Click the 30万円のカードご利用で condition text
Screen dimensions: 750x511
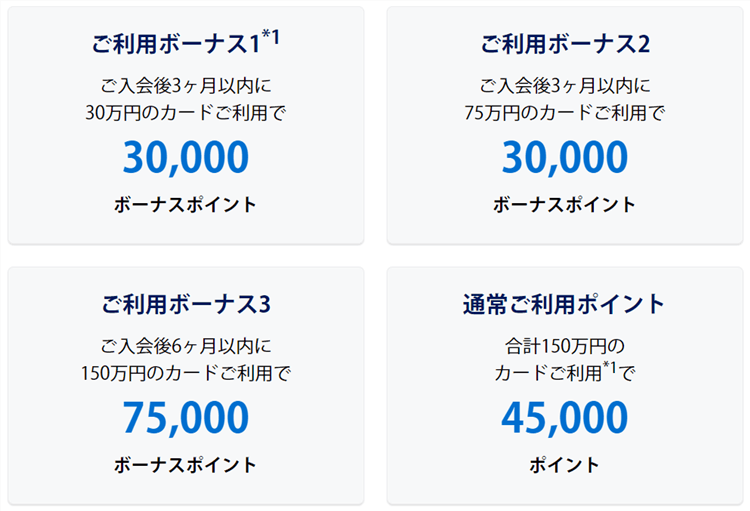(186, 113)
